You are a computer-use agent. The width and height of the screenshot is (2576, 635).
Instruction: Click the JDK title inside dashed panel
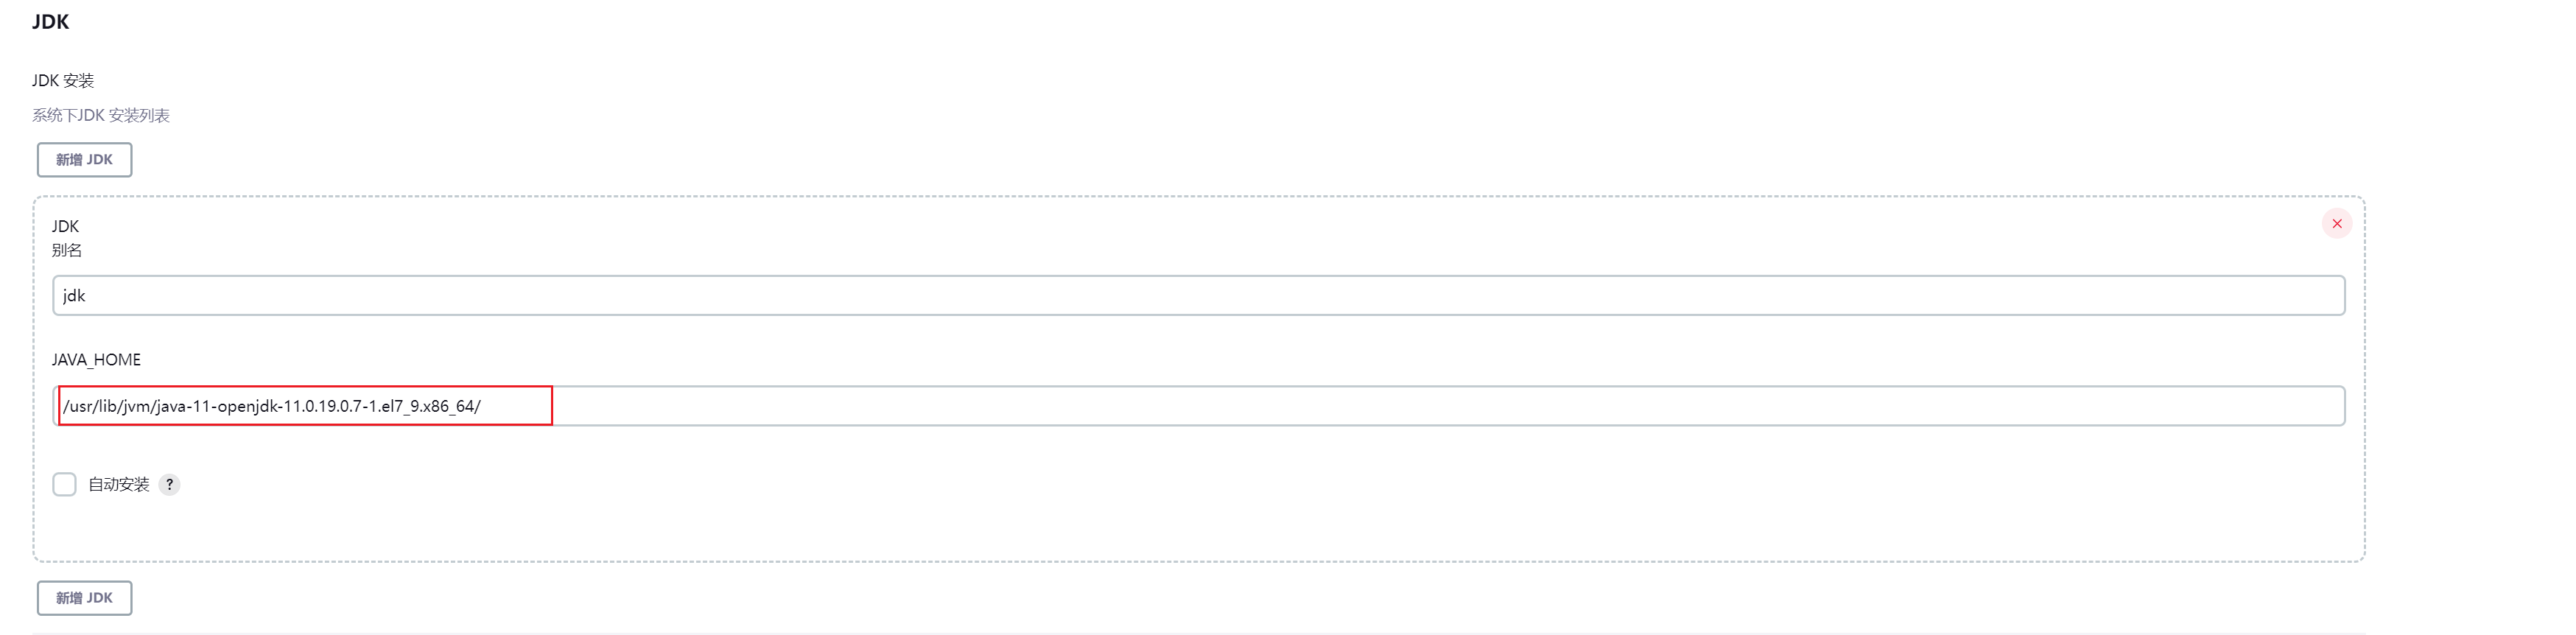coord(66,227)
